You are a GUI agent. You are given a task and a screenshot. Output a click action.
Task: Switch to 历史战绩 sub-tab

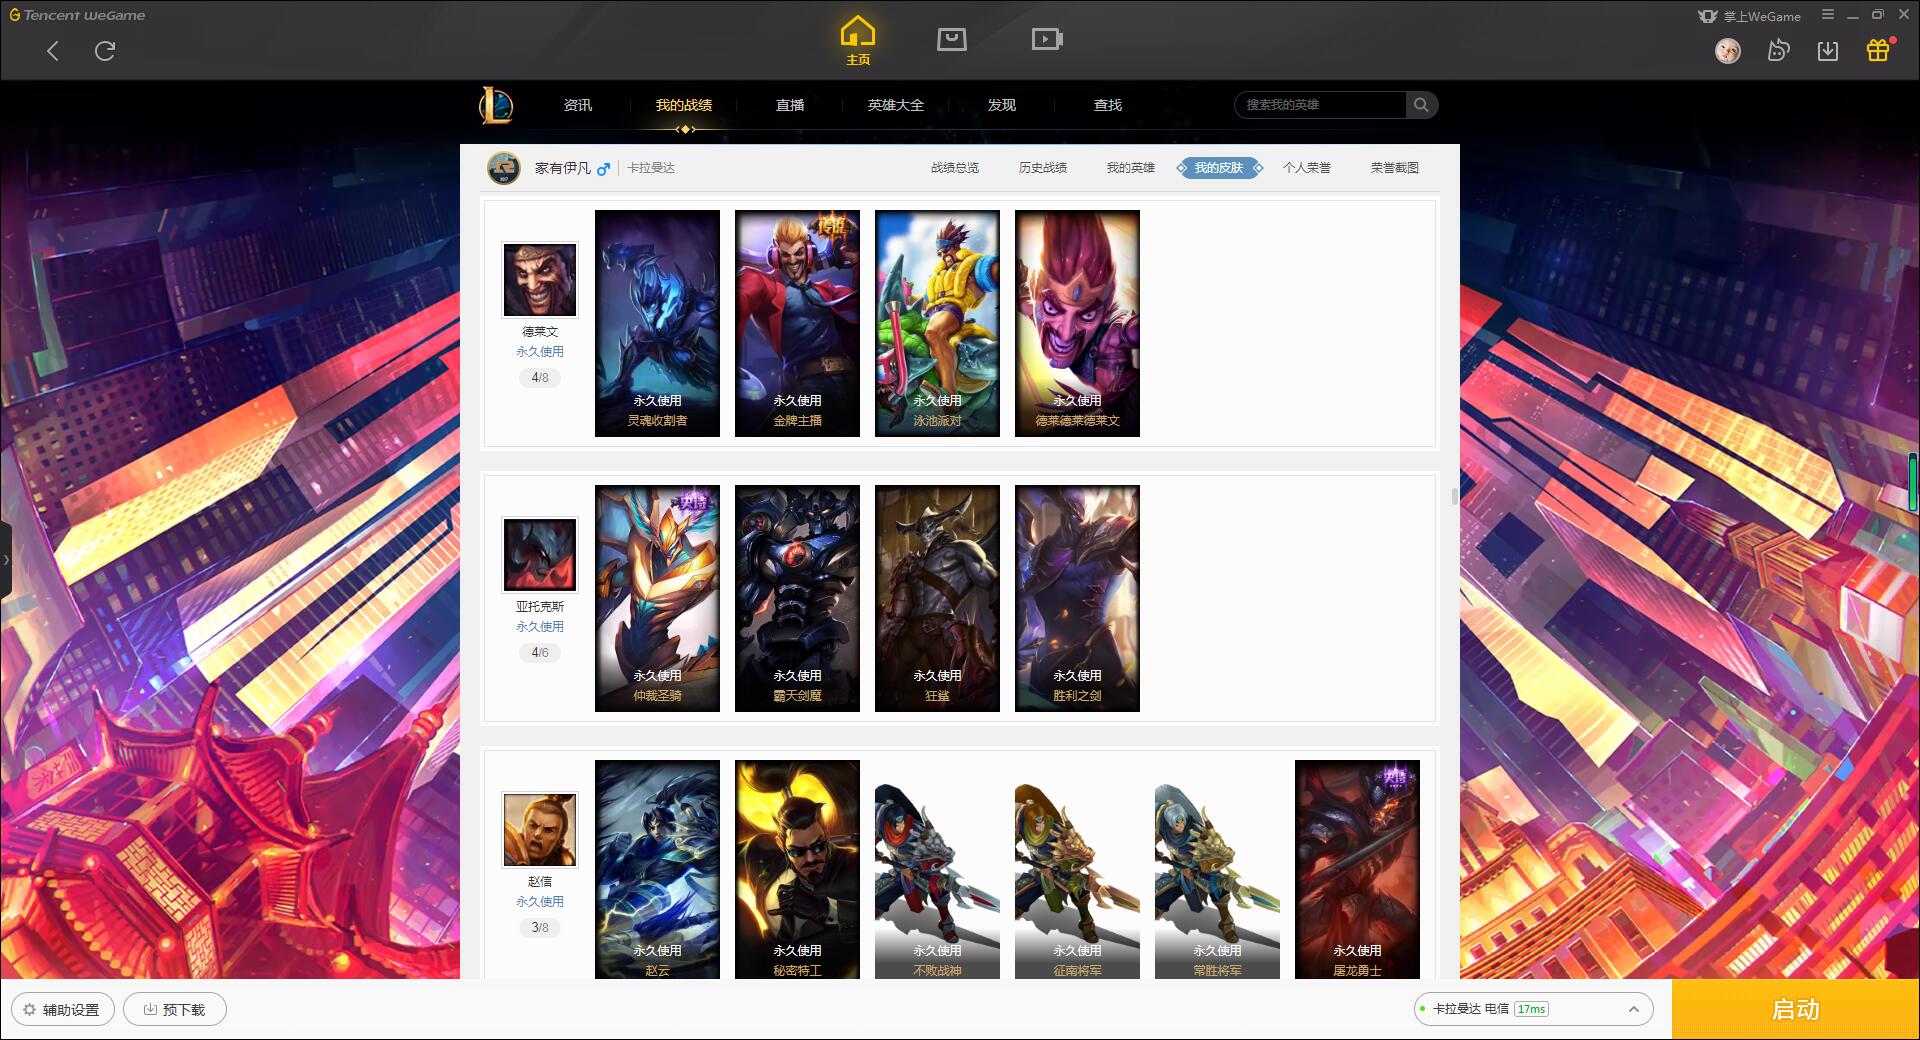[1043, 168]
